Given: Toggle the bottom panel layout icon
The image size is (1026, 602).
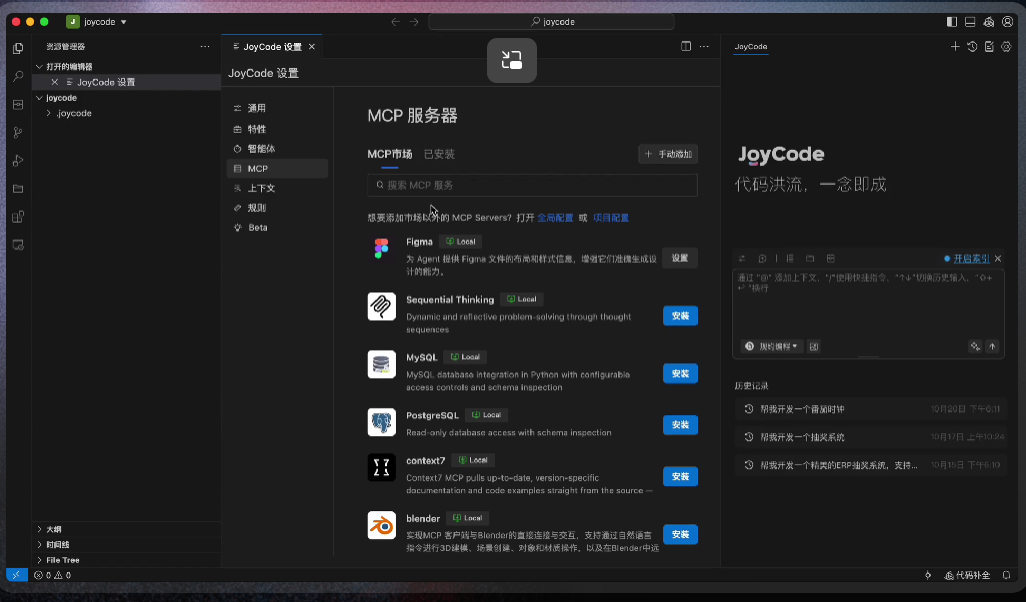Looking at the screenshot, I should (x=970, y=22).
